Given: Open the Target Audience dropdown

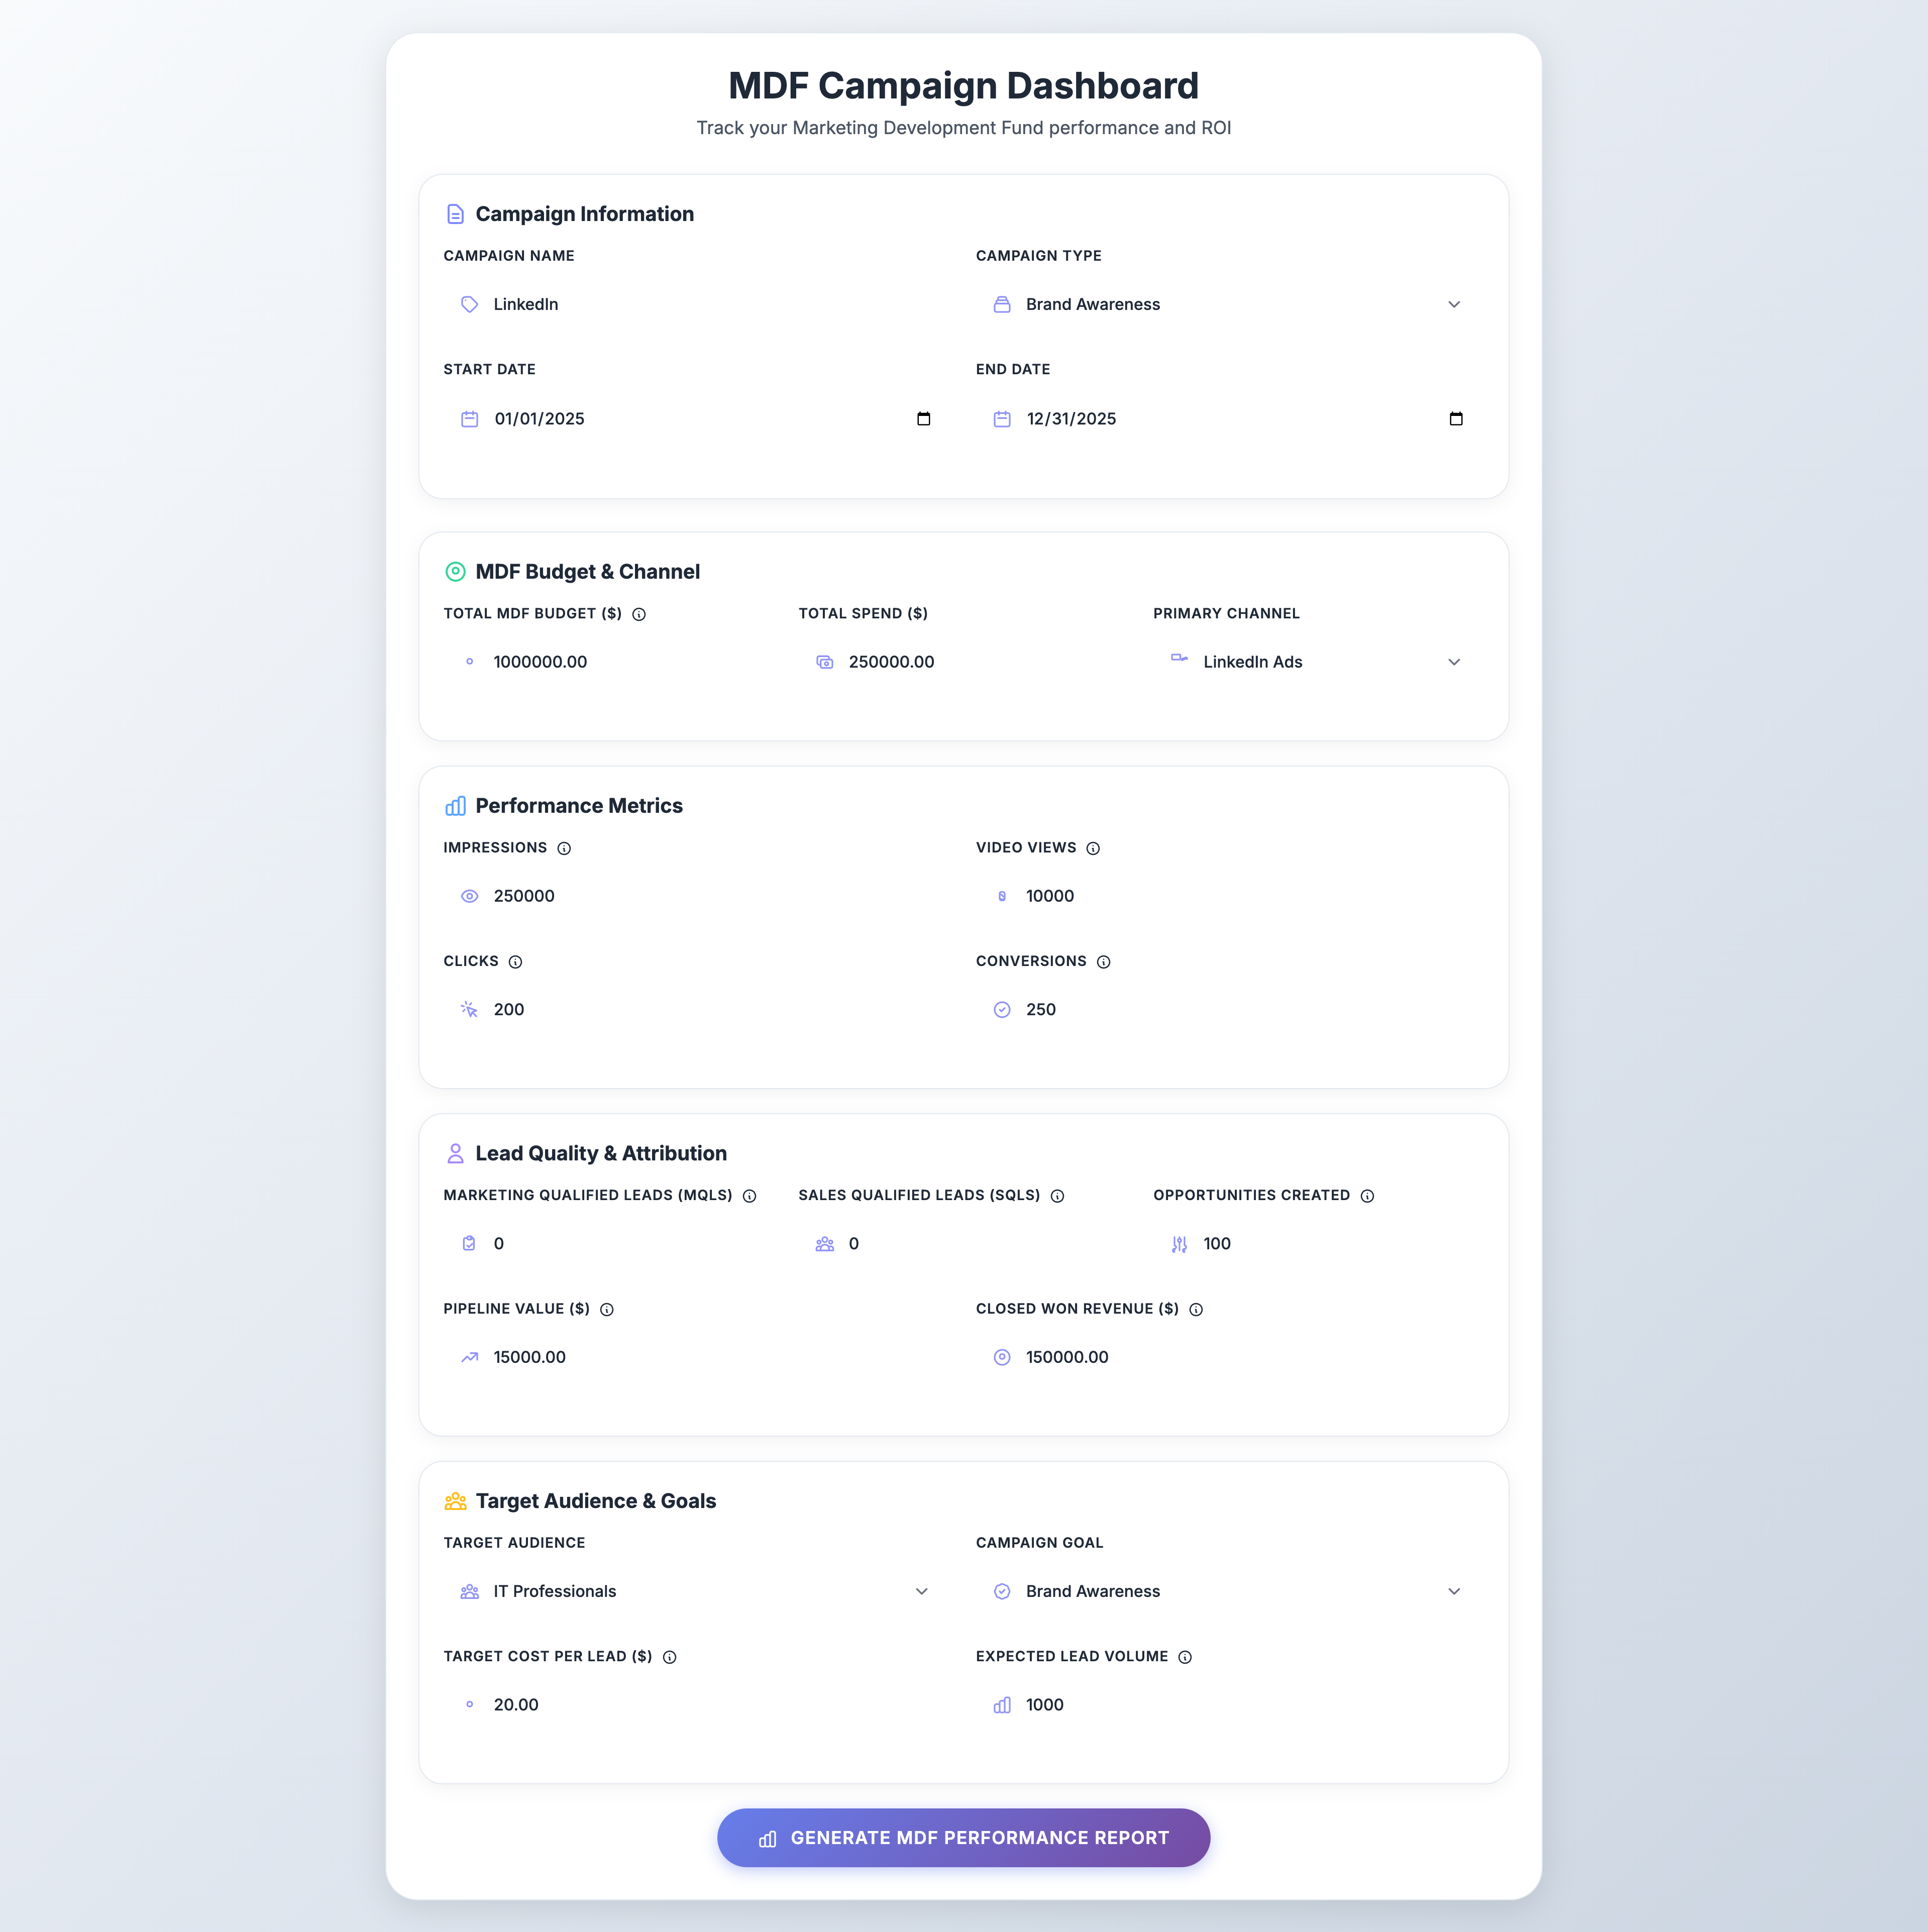Looking at the screenshot, I should 922,1591.
